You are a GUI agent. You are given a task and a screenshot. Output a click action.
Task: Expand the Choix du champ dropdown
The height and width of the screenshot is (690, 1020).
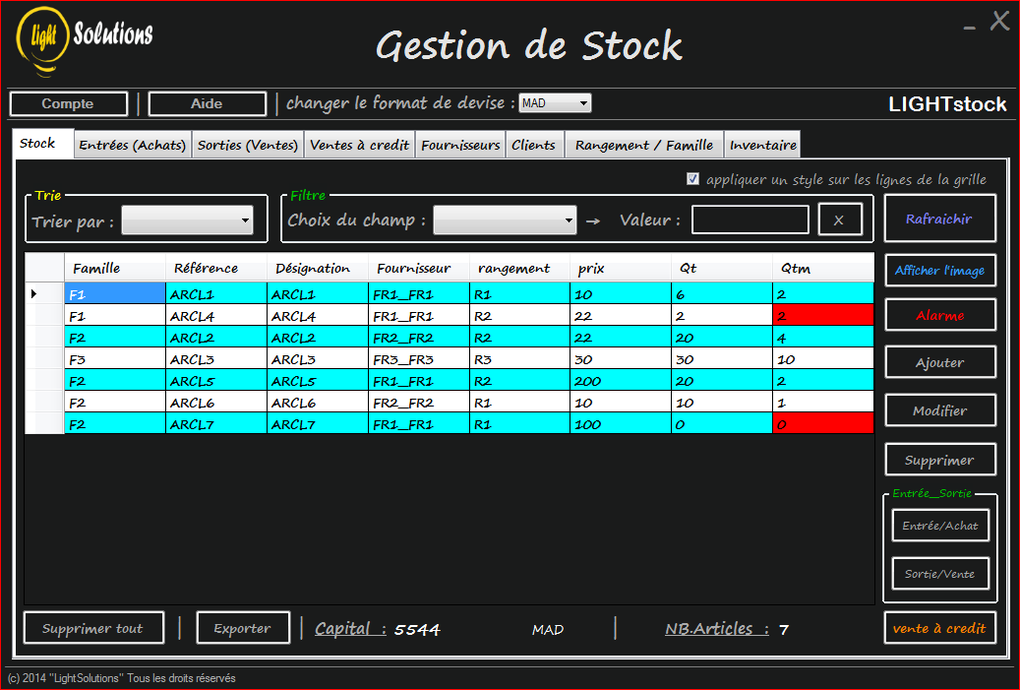coord(505,219)
